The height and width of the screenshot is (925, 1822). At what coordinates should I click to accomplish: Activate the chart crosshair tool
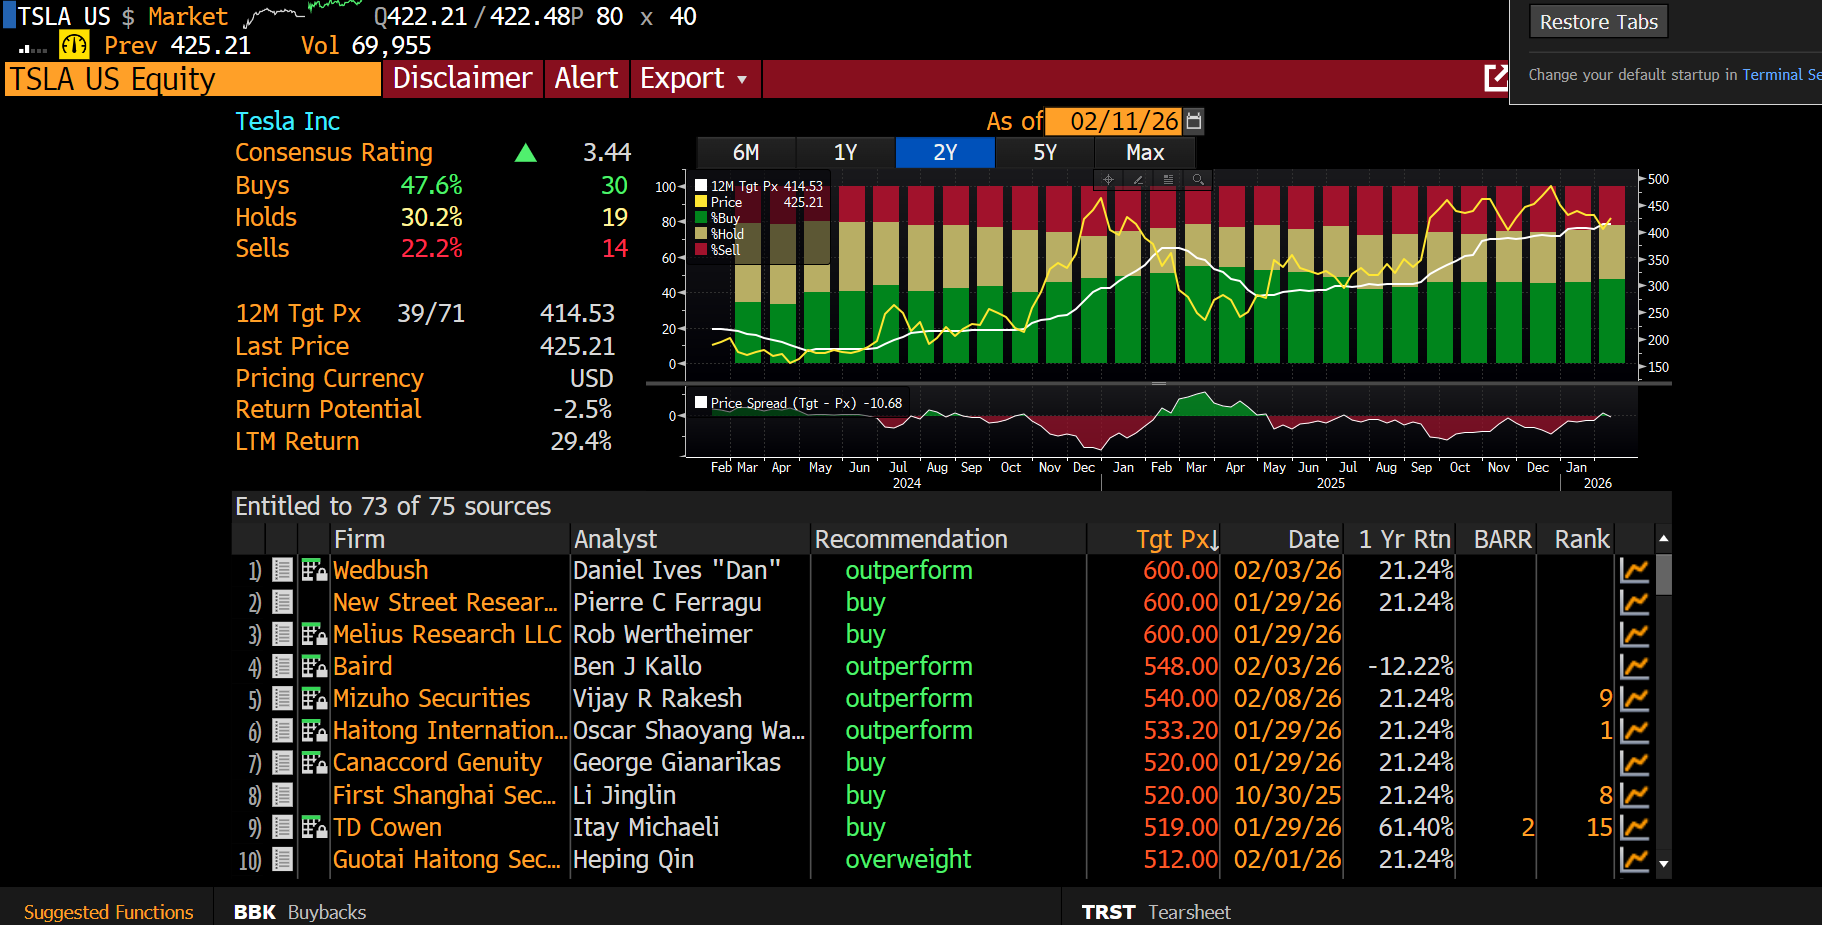tap(1108, 179)
